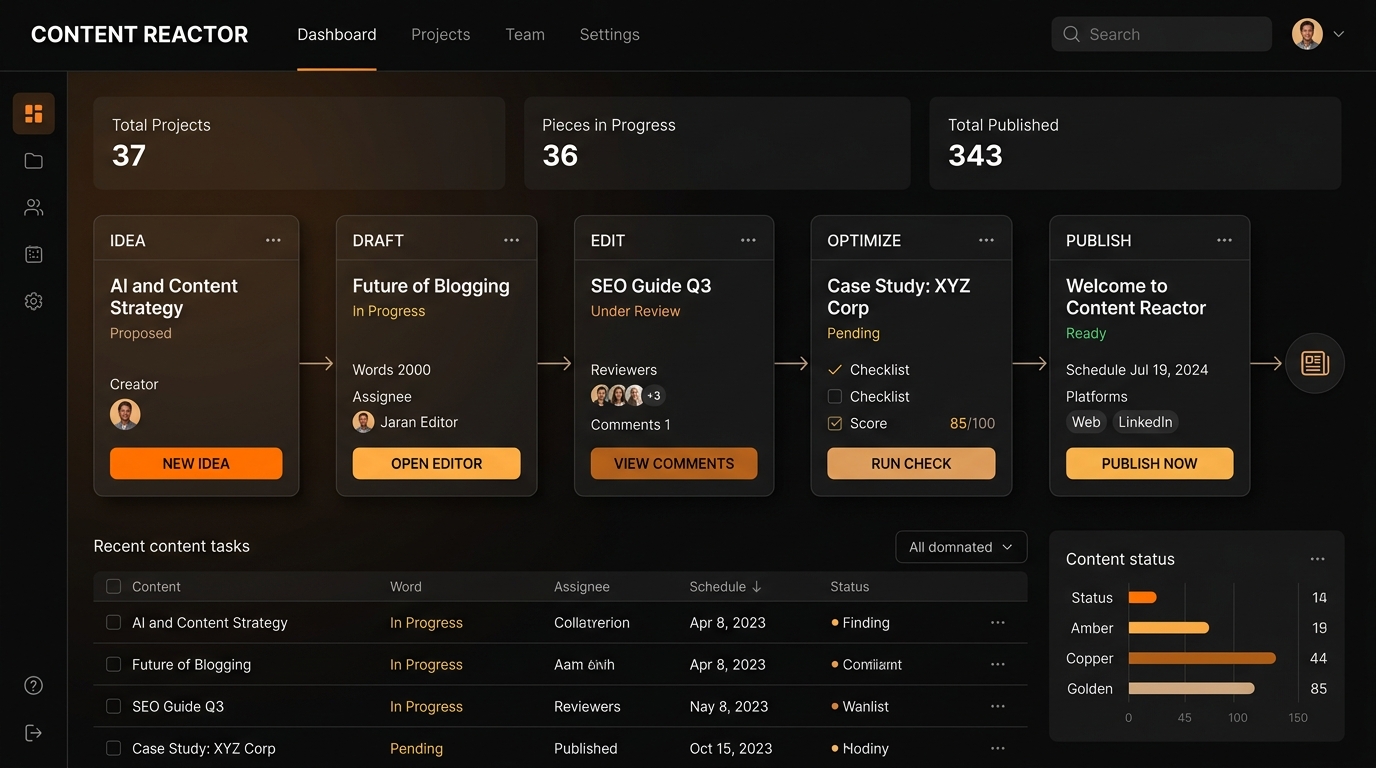This screenshot has width=1376, height=768.
Task: Sort by the Content column header
Action: (157, 587)
